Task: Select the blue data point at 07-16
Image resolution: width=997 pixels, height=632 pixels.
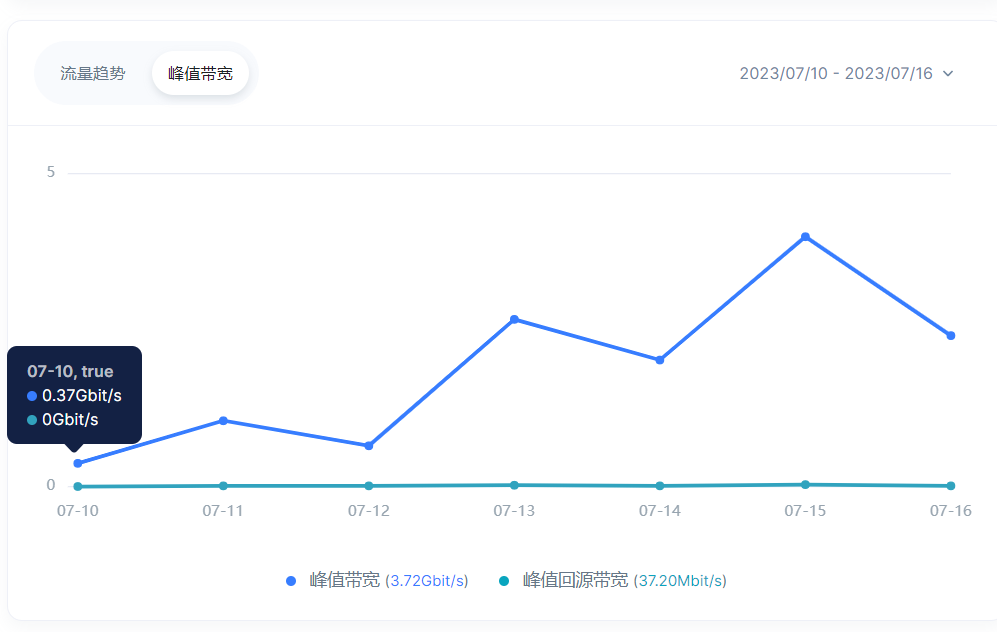Action: [951, 335]
